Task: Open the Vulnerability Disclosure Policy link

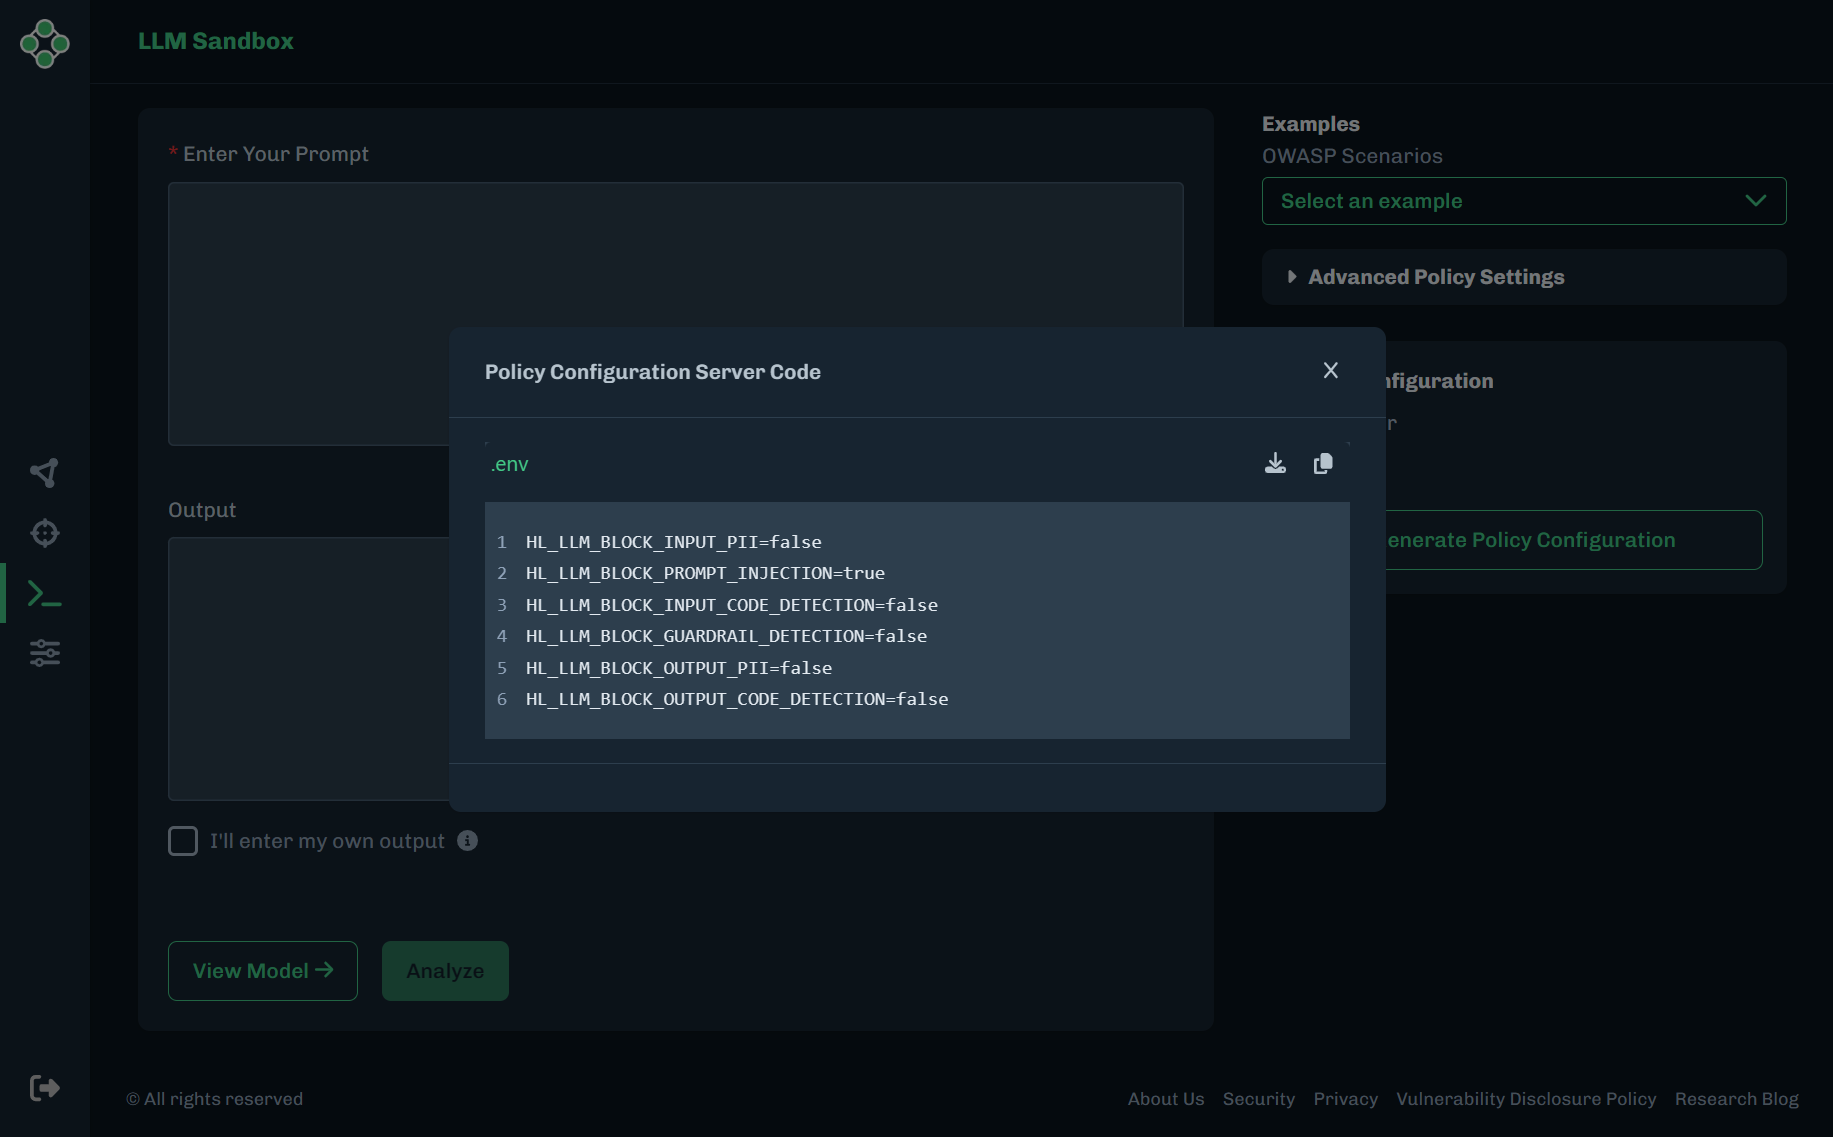Action: (1526, 1099)
